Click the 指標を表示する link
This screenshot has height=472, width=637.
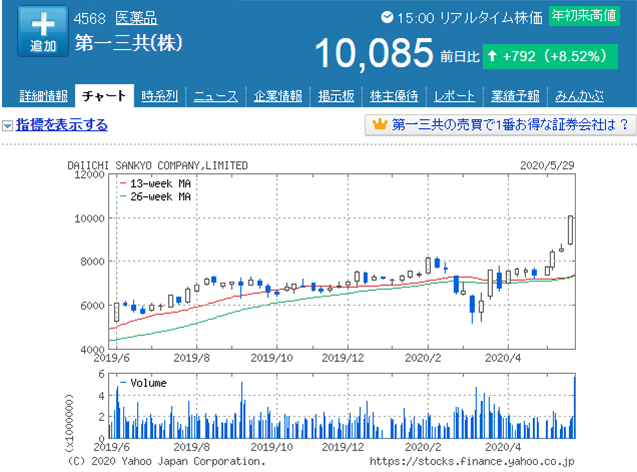click(x=62, y=125)
